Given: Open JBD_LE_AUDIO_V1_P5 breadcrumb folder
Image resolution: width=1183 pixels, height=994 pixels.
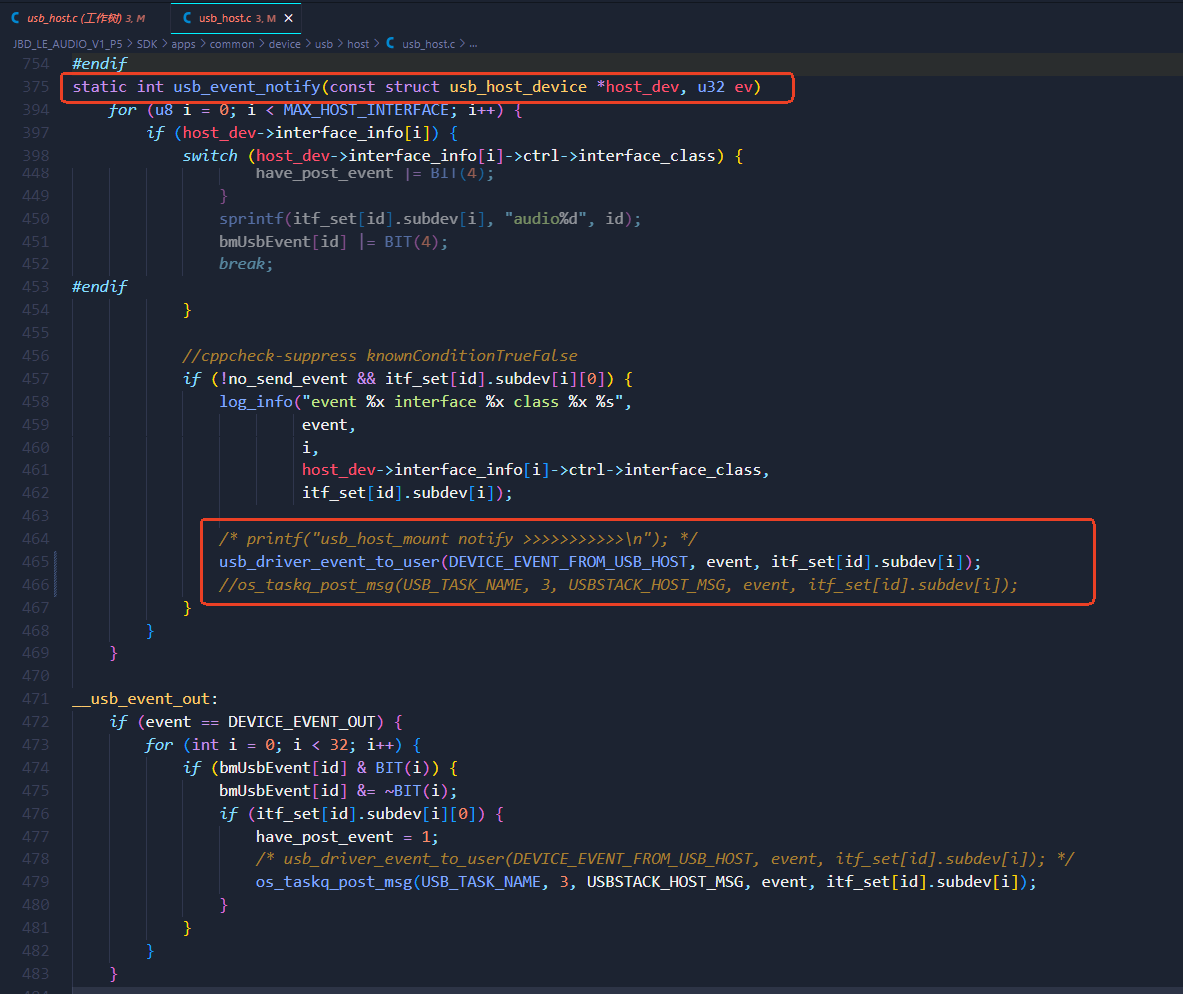Looking at the screenshot, I should tap(67, 44).
